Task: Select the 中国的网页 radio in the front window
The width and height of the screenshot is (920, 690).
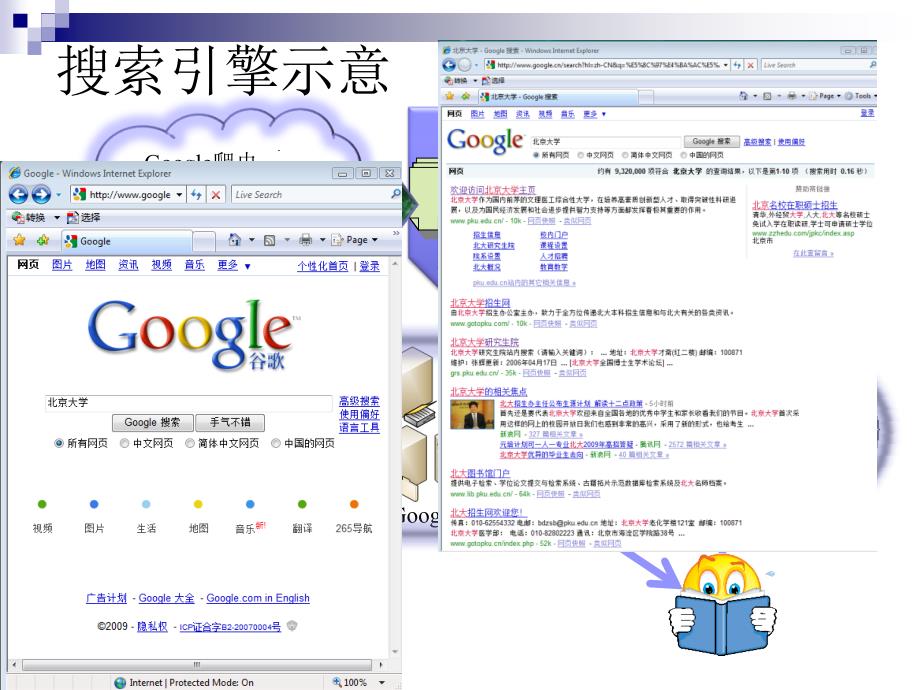Action: coord(276,443)
